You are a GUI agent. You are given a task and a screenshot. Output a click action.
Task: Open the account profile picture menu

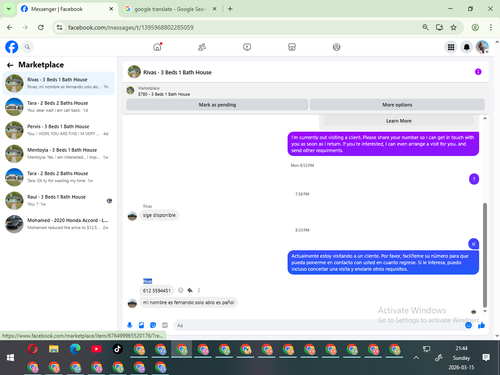482,47
